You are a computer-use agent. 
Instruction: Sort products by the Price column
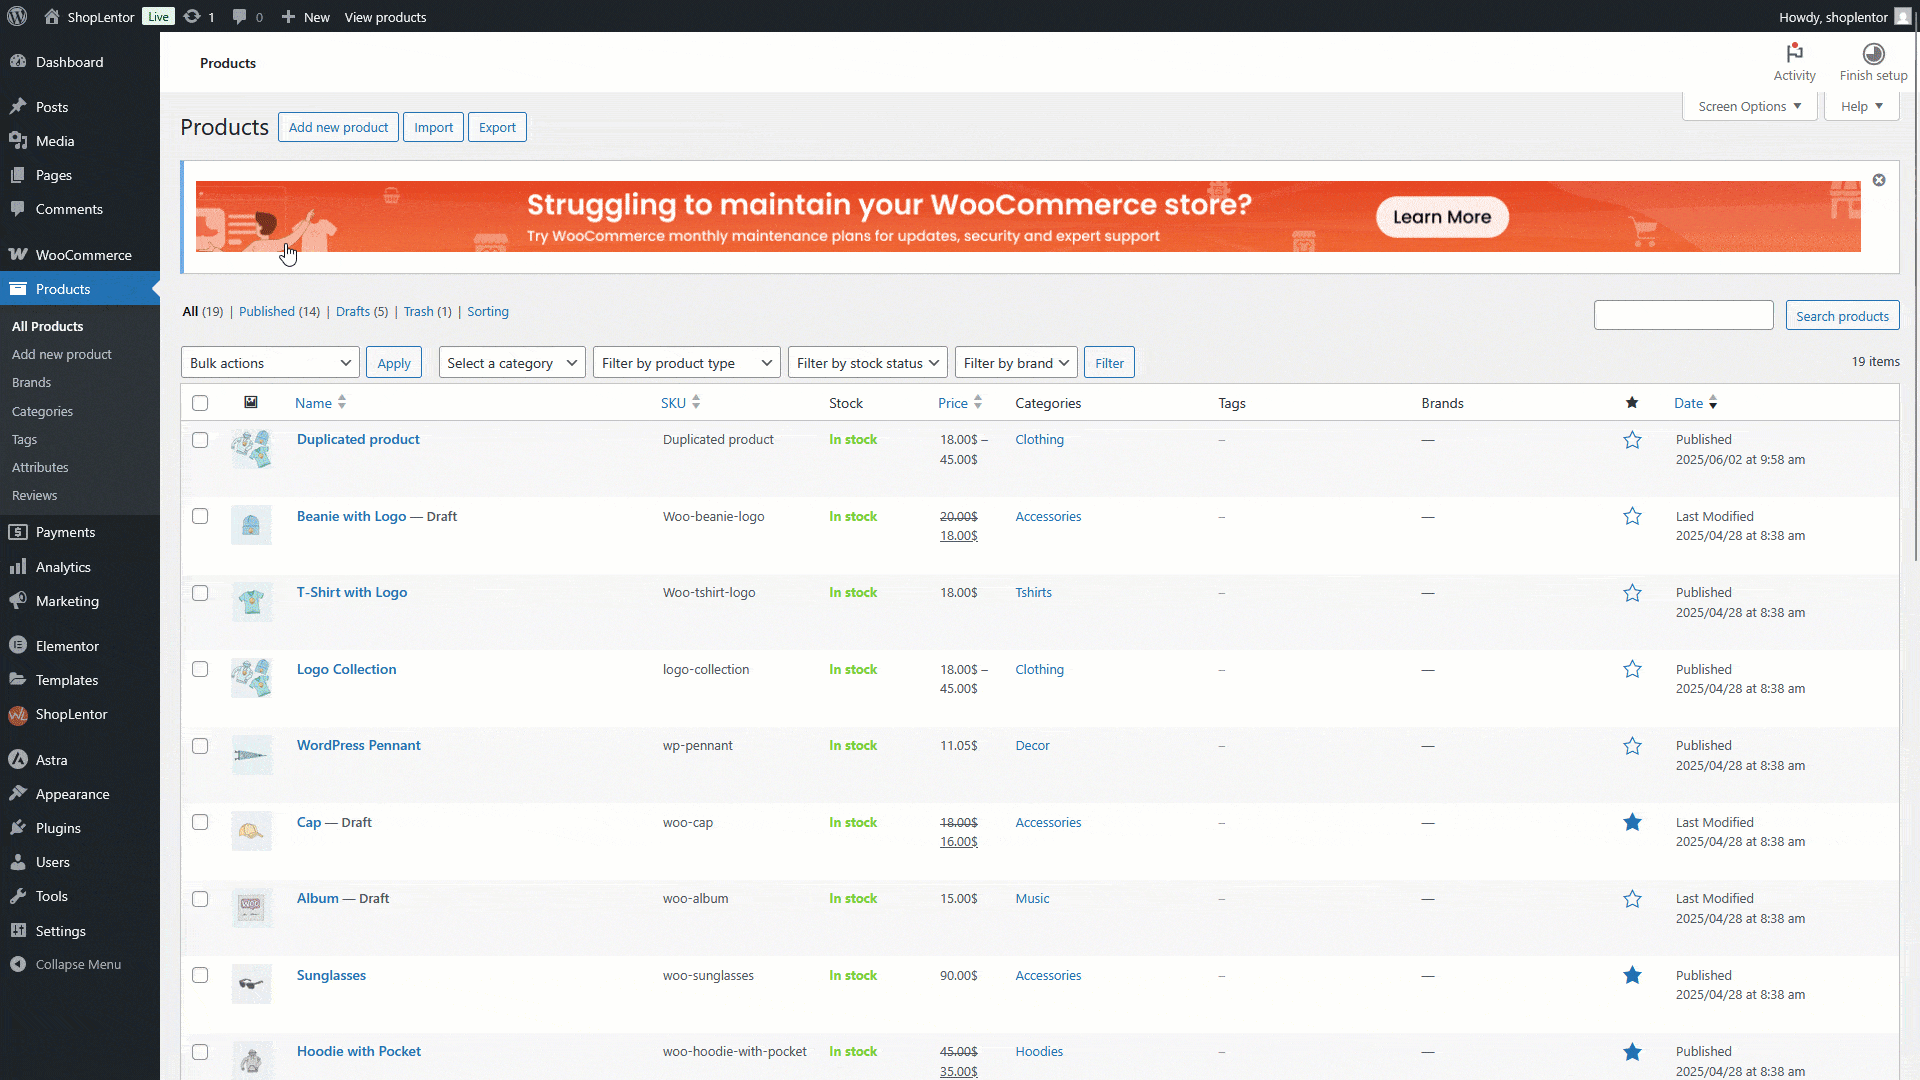pyautogui.click(x=960, y=403)
